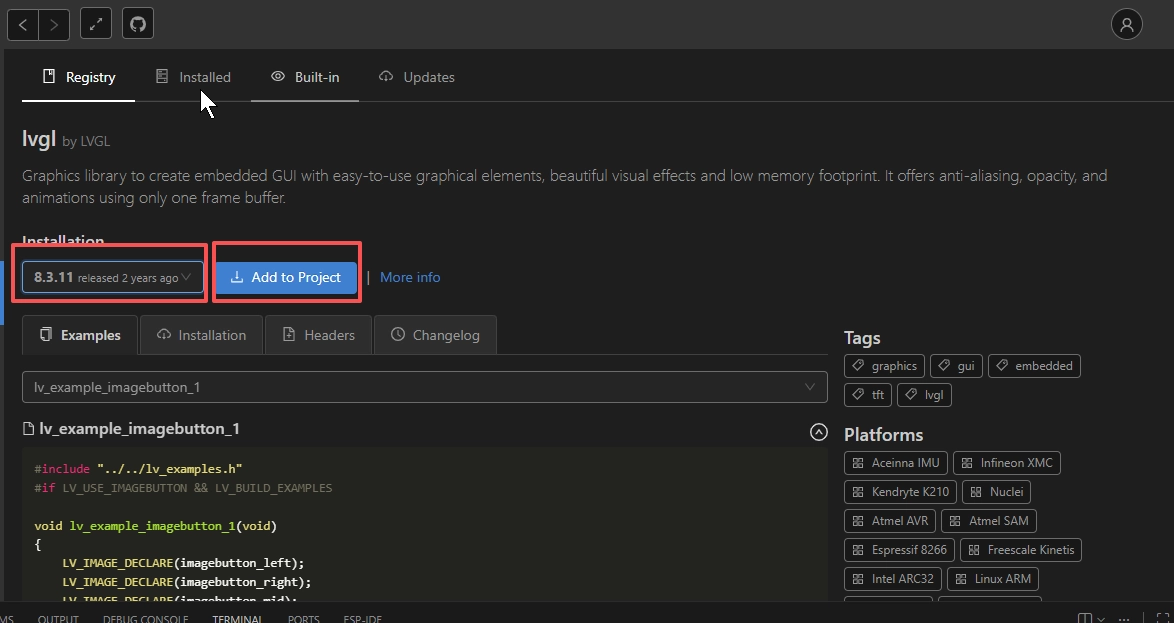Click the LV_IMAGE_DECLARE(imagebutton_left) line
1174x623 pixels.
tap(183, 563)
